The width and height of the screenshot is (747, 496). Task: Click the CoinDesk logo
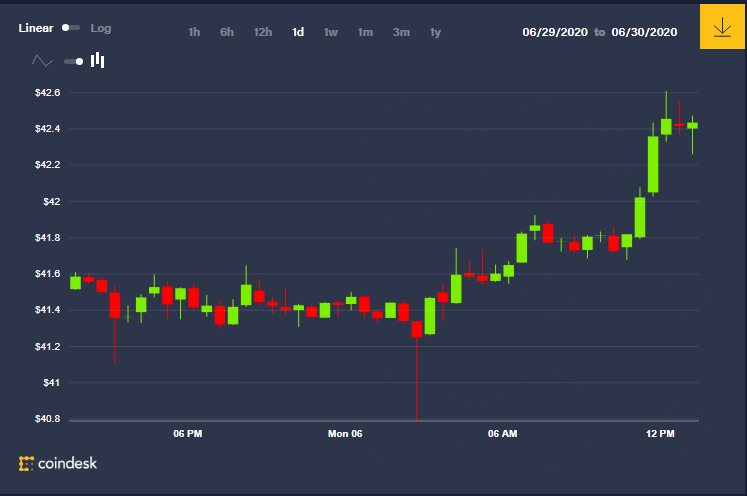[x=58, y=463]
